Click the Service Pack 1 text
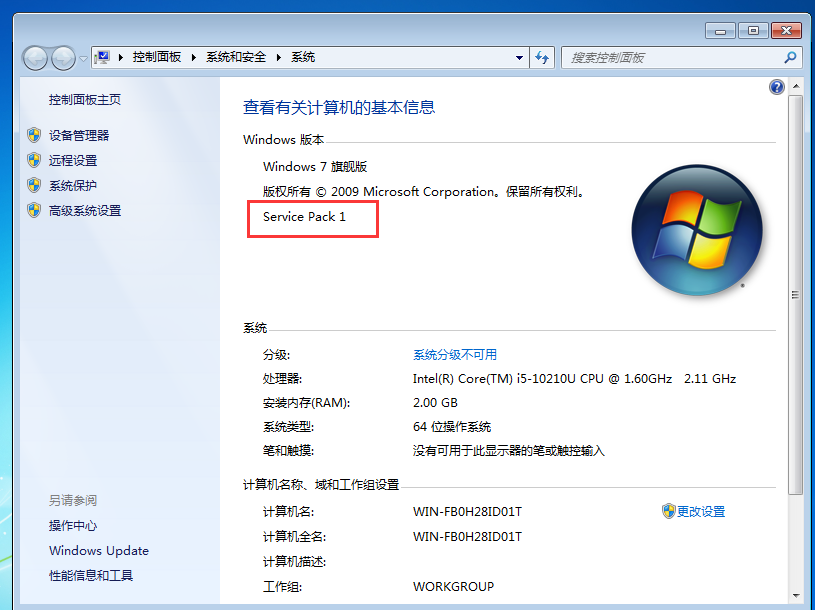The height and width of the screenshot is (610, 815). pos(304,217)
